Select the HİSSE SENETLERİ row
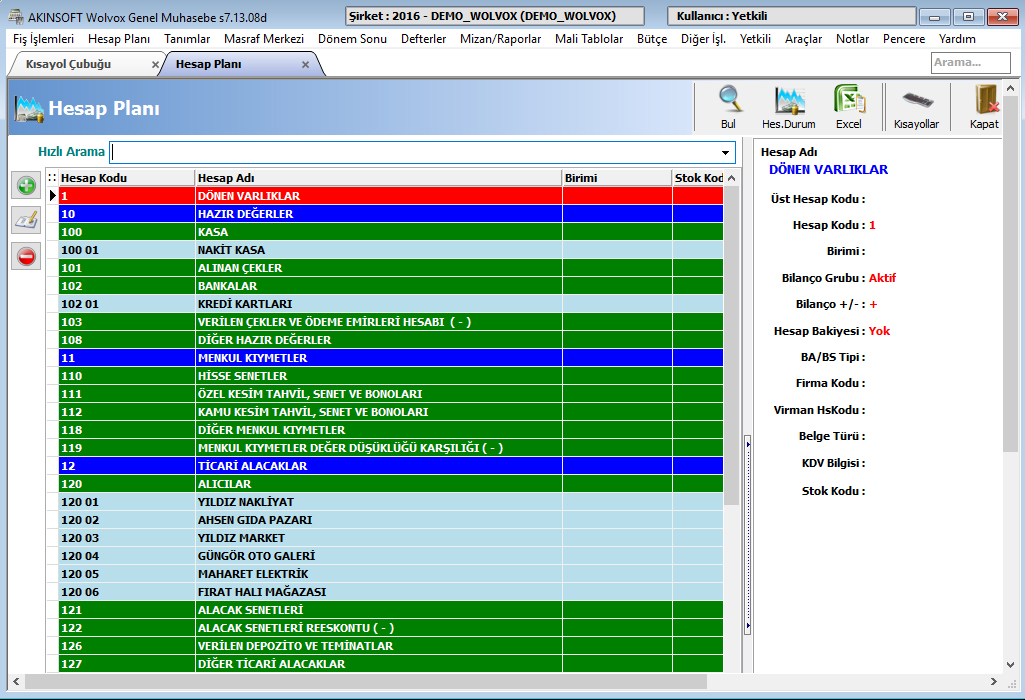Screen dimensions: 1025x700 [391, 376]
